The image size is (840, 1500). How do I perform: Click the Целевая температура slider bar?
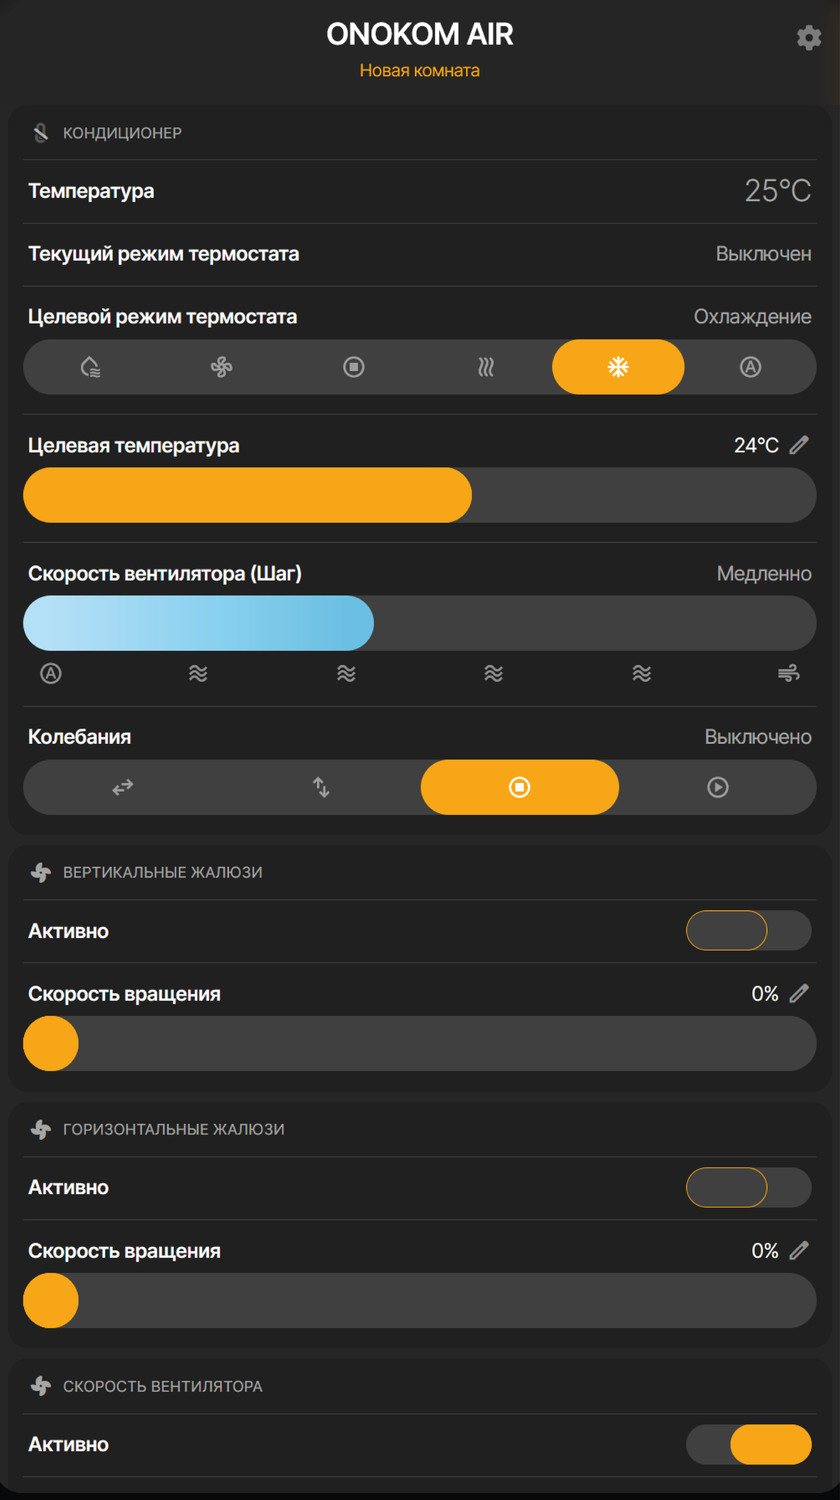point(420,495)
